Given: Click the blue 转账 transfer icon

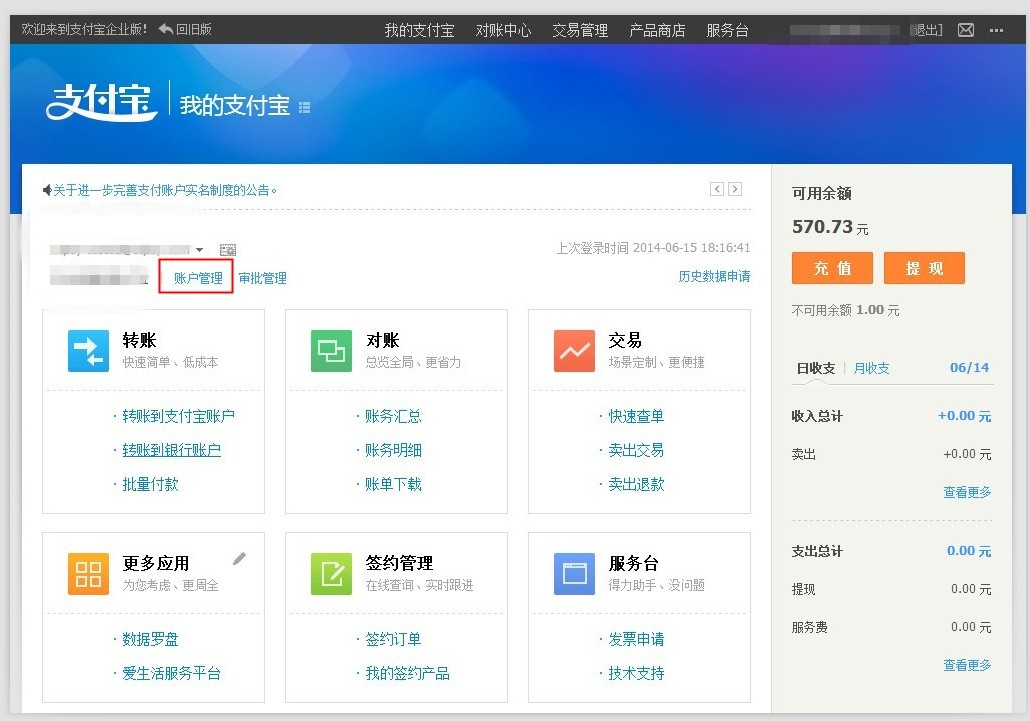Looking at the screenshot, I should click(x=89, y=351).
